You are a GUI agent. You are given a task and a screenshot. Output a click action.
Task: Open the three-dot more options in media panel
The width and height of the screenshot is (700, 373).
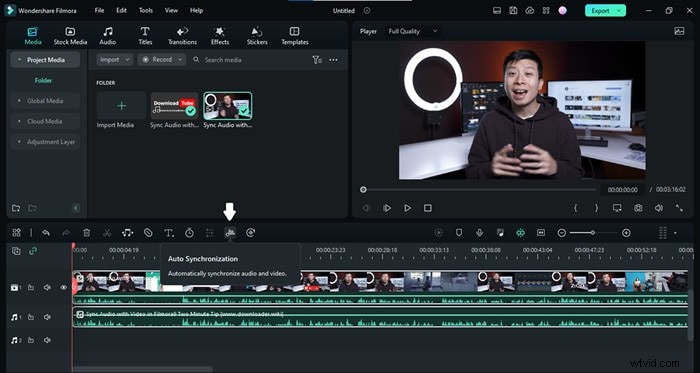pyautogui.click(x=333, y=60)
